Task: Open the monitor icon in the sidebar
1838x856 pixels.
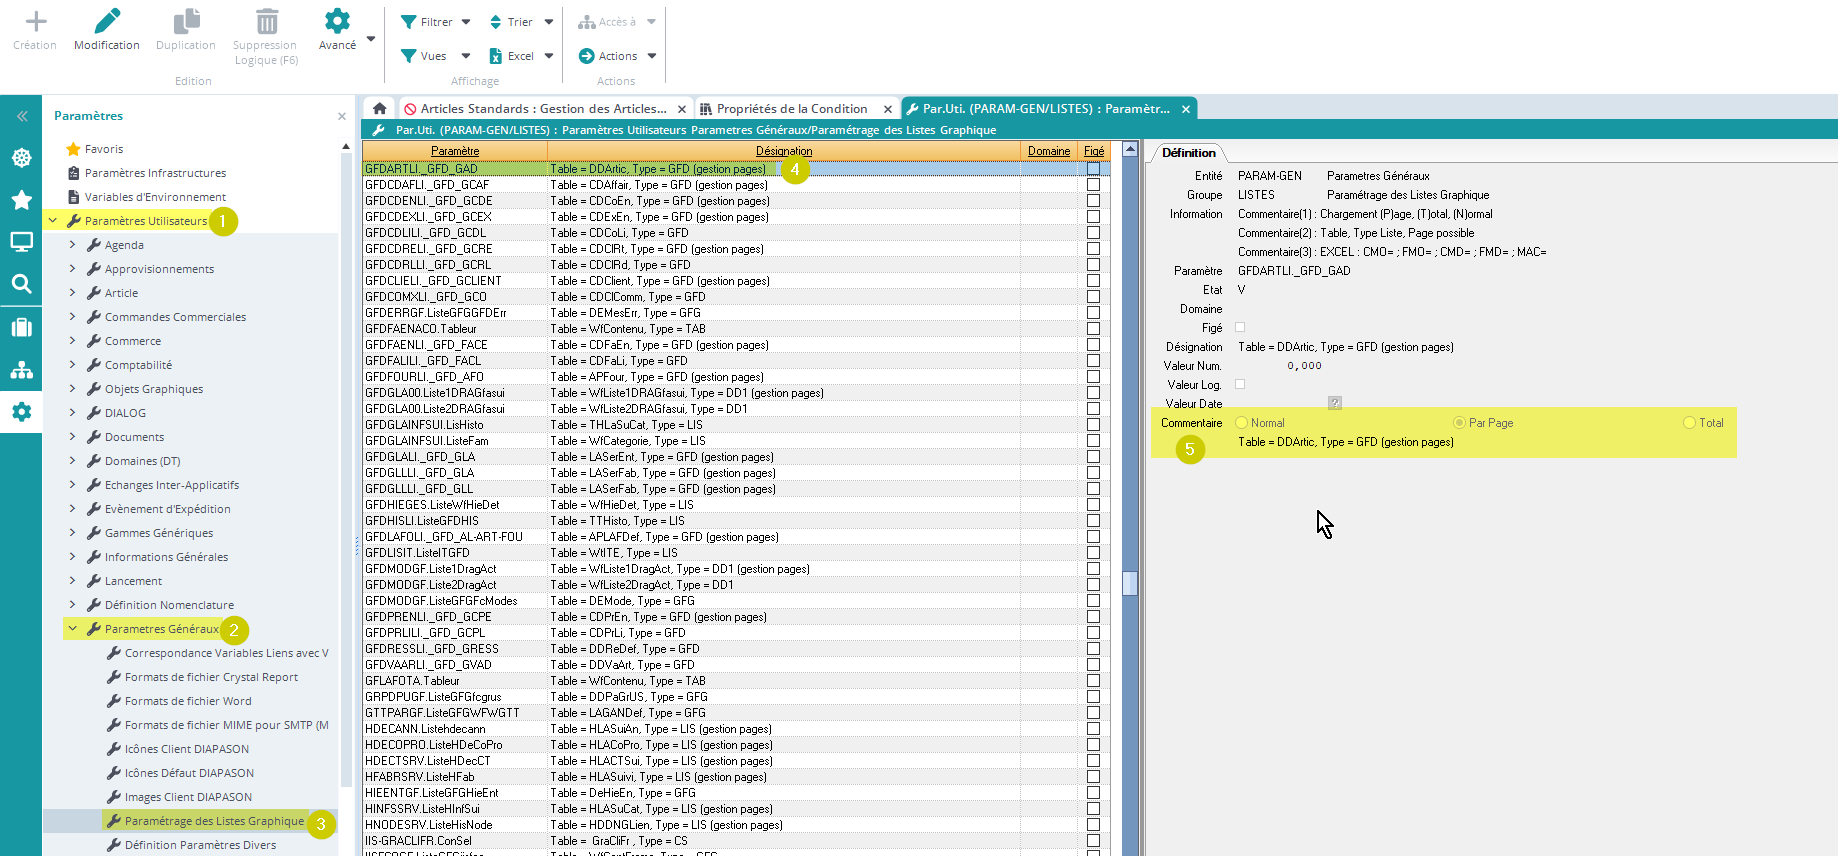Action: pos(21,242)
